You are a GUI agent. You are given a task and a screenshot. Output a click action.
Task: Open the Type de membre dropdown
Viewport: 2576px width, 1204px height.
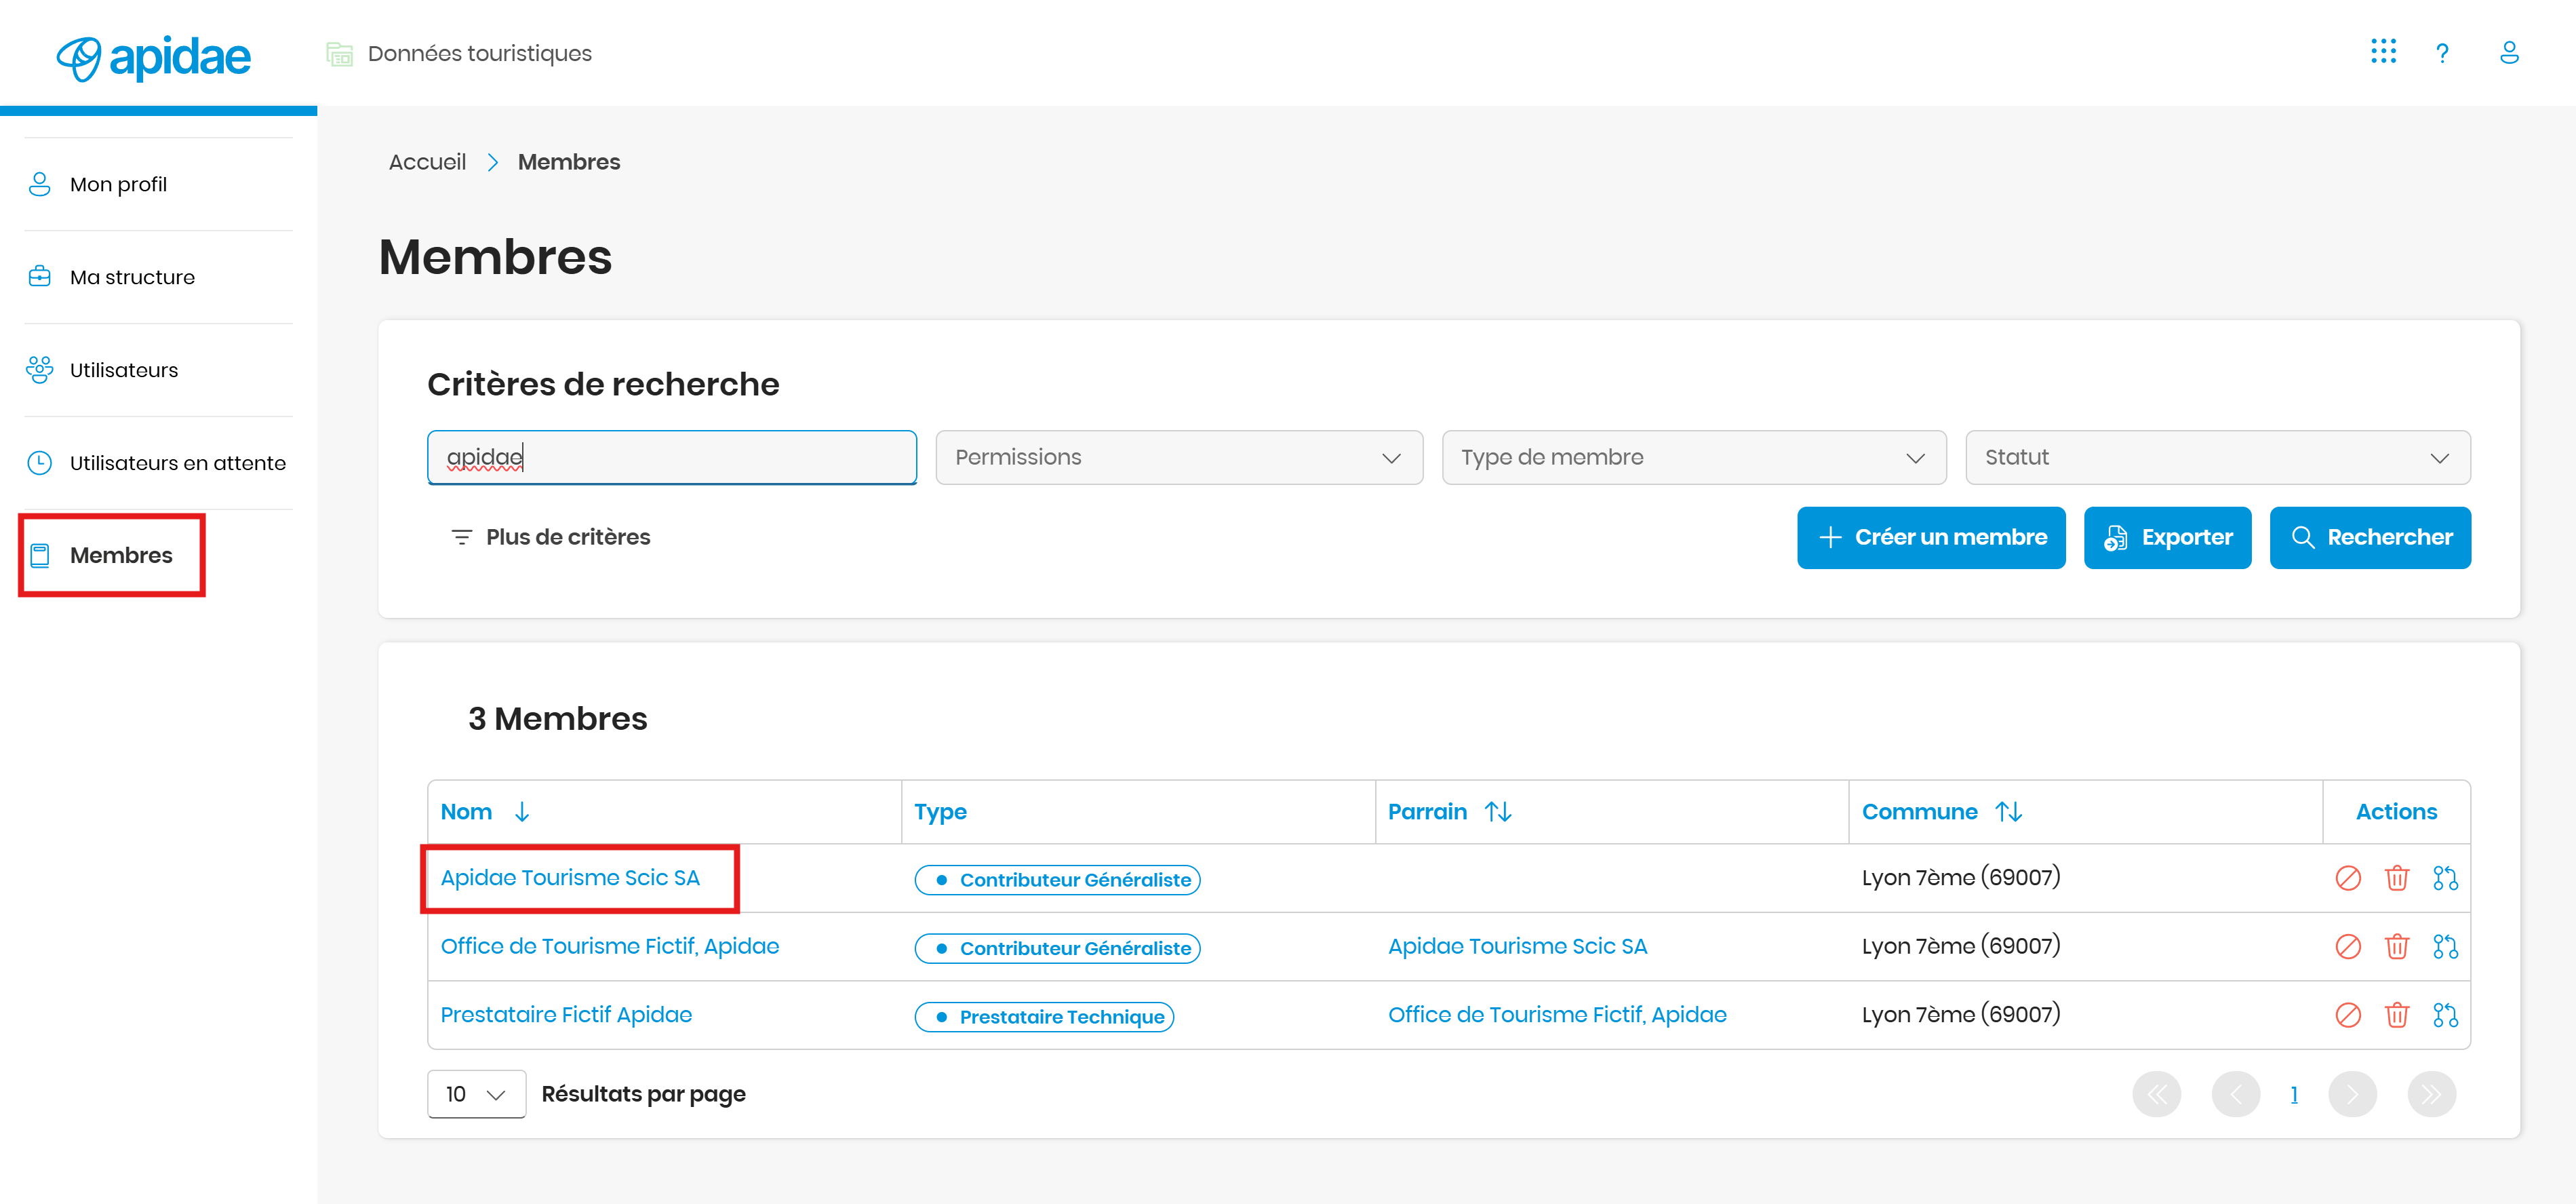pyautogui.click(x=1694, y=457)
